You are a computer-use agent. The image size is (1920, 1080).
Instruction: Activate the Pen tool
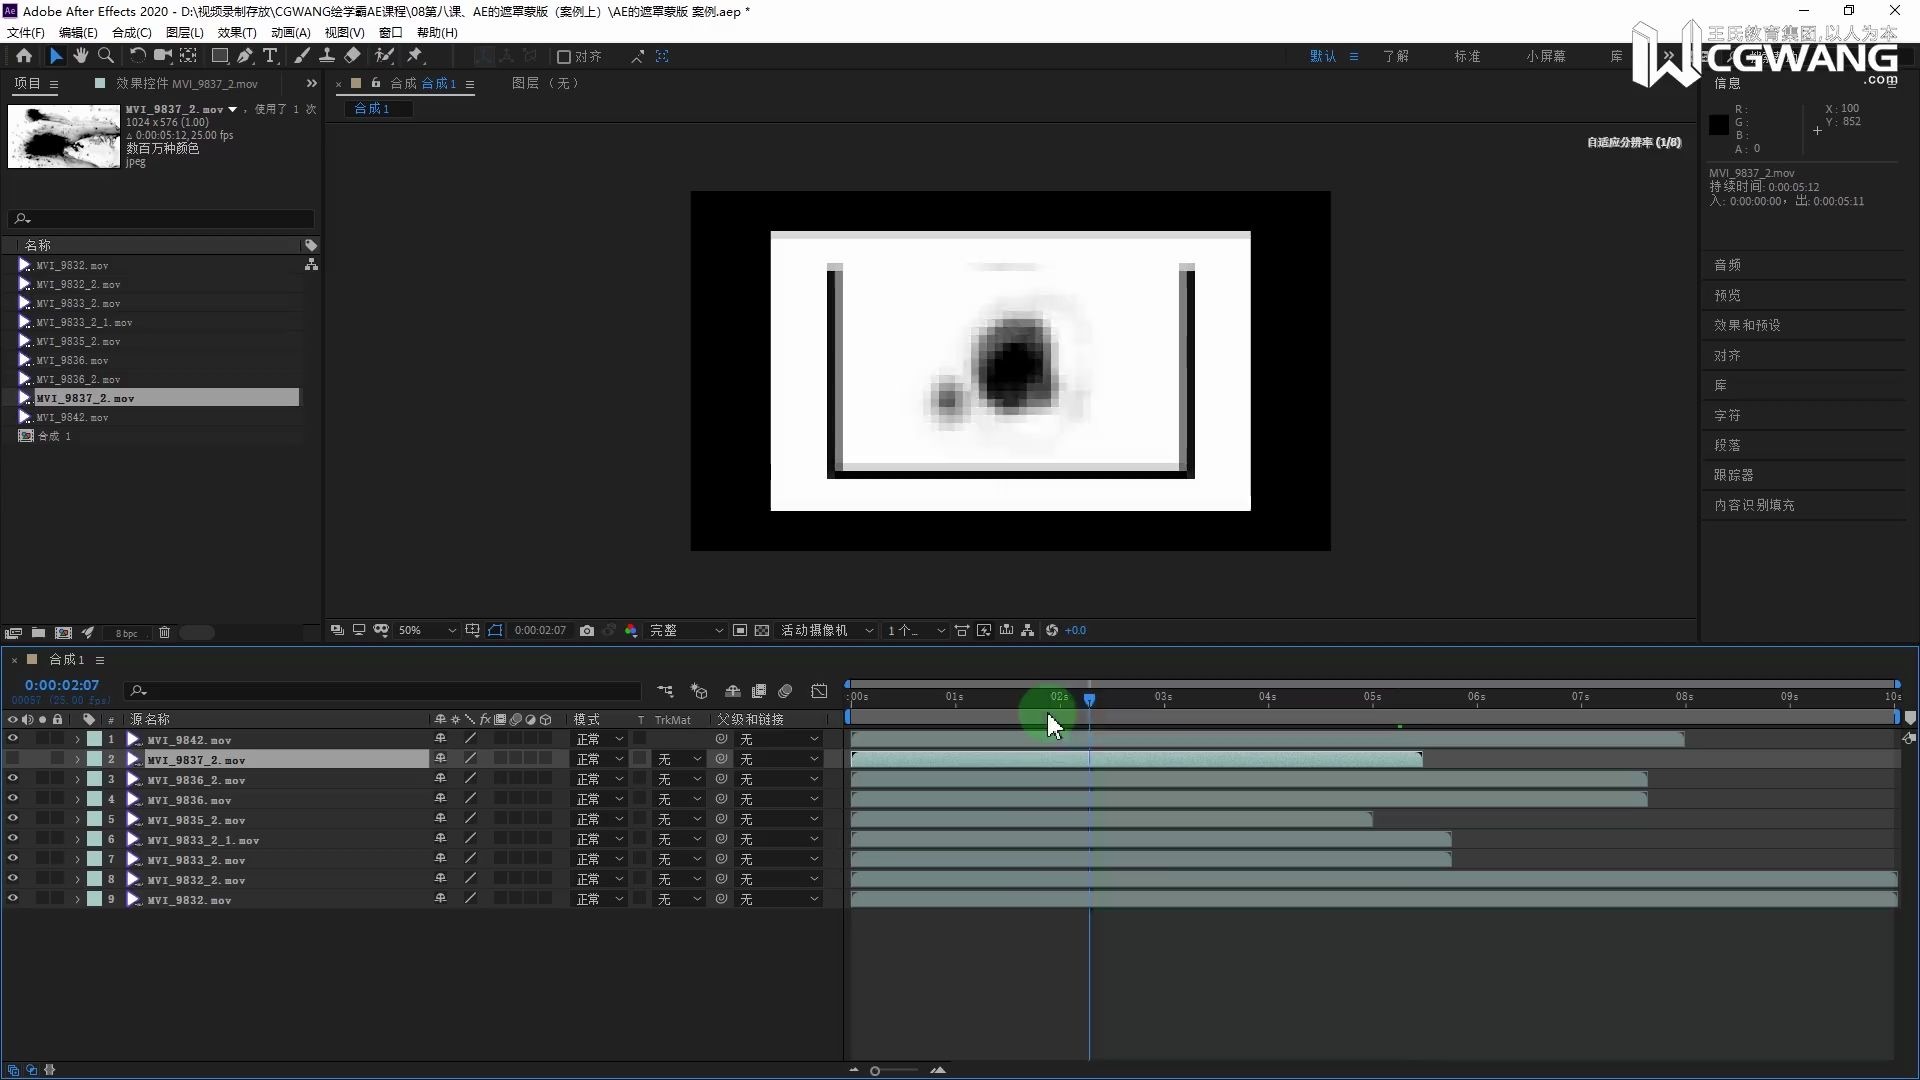pos(246,56)
